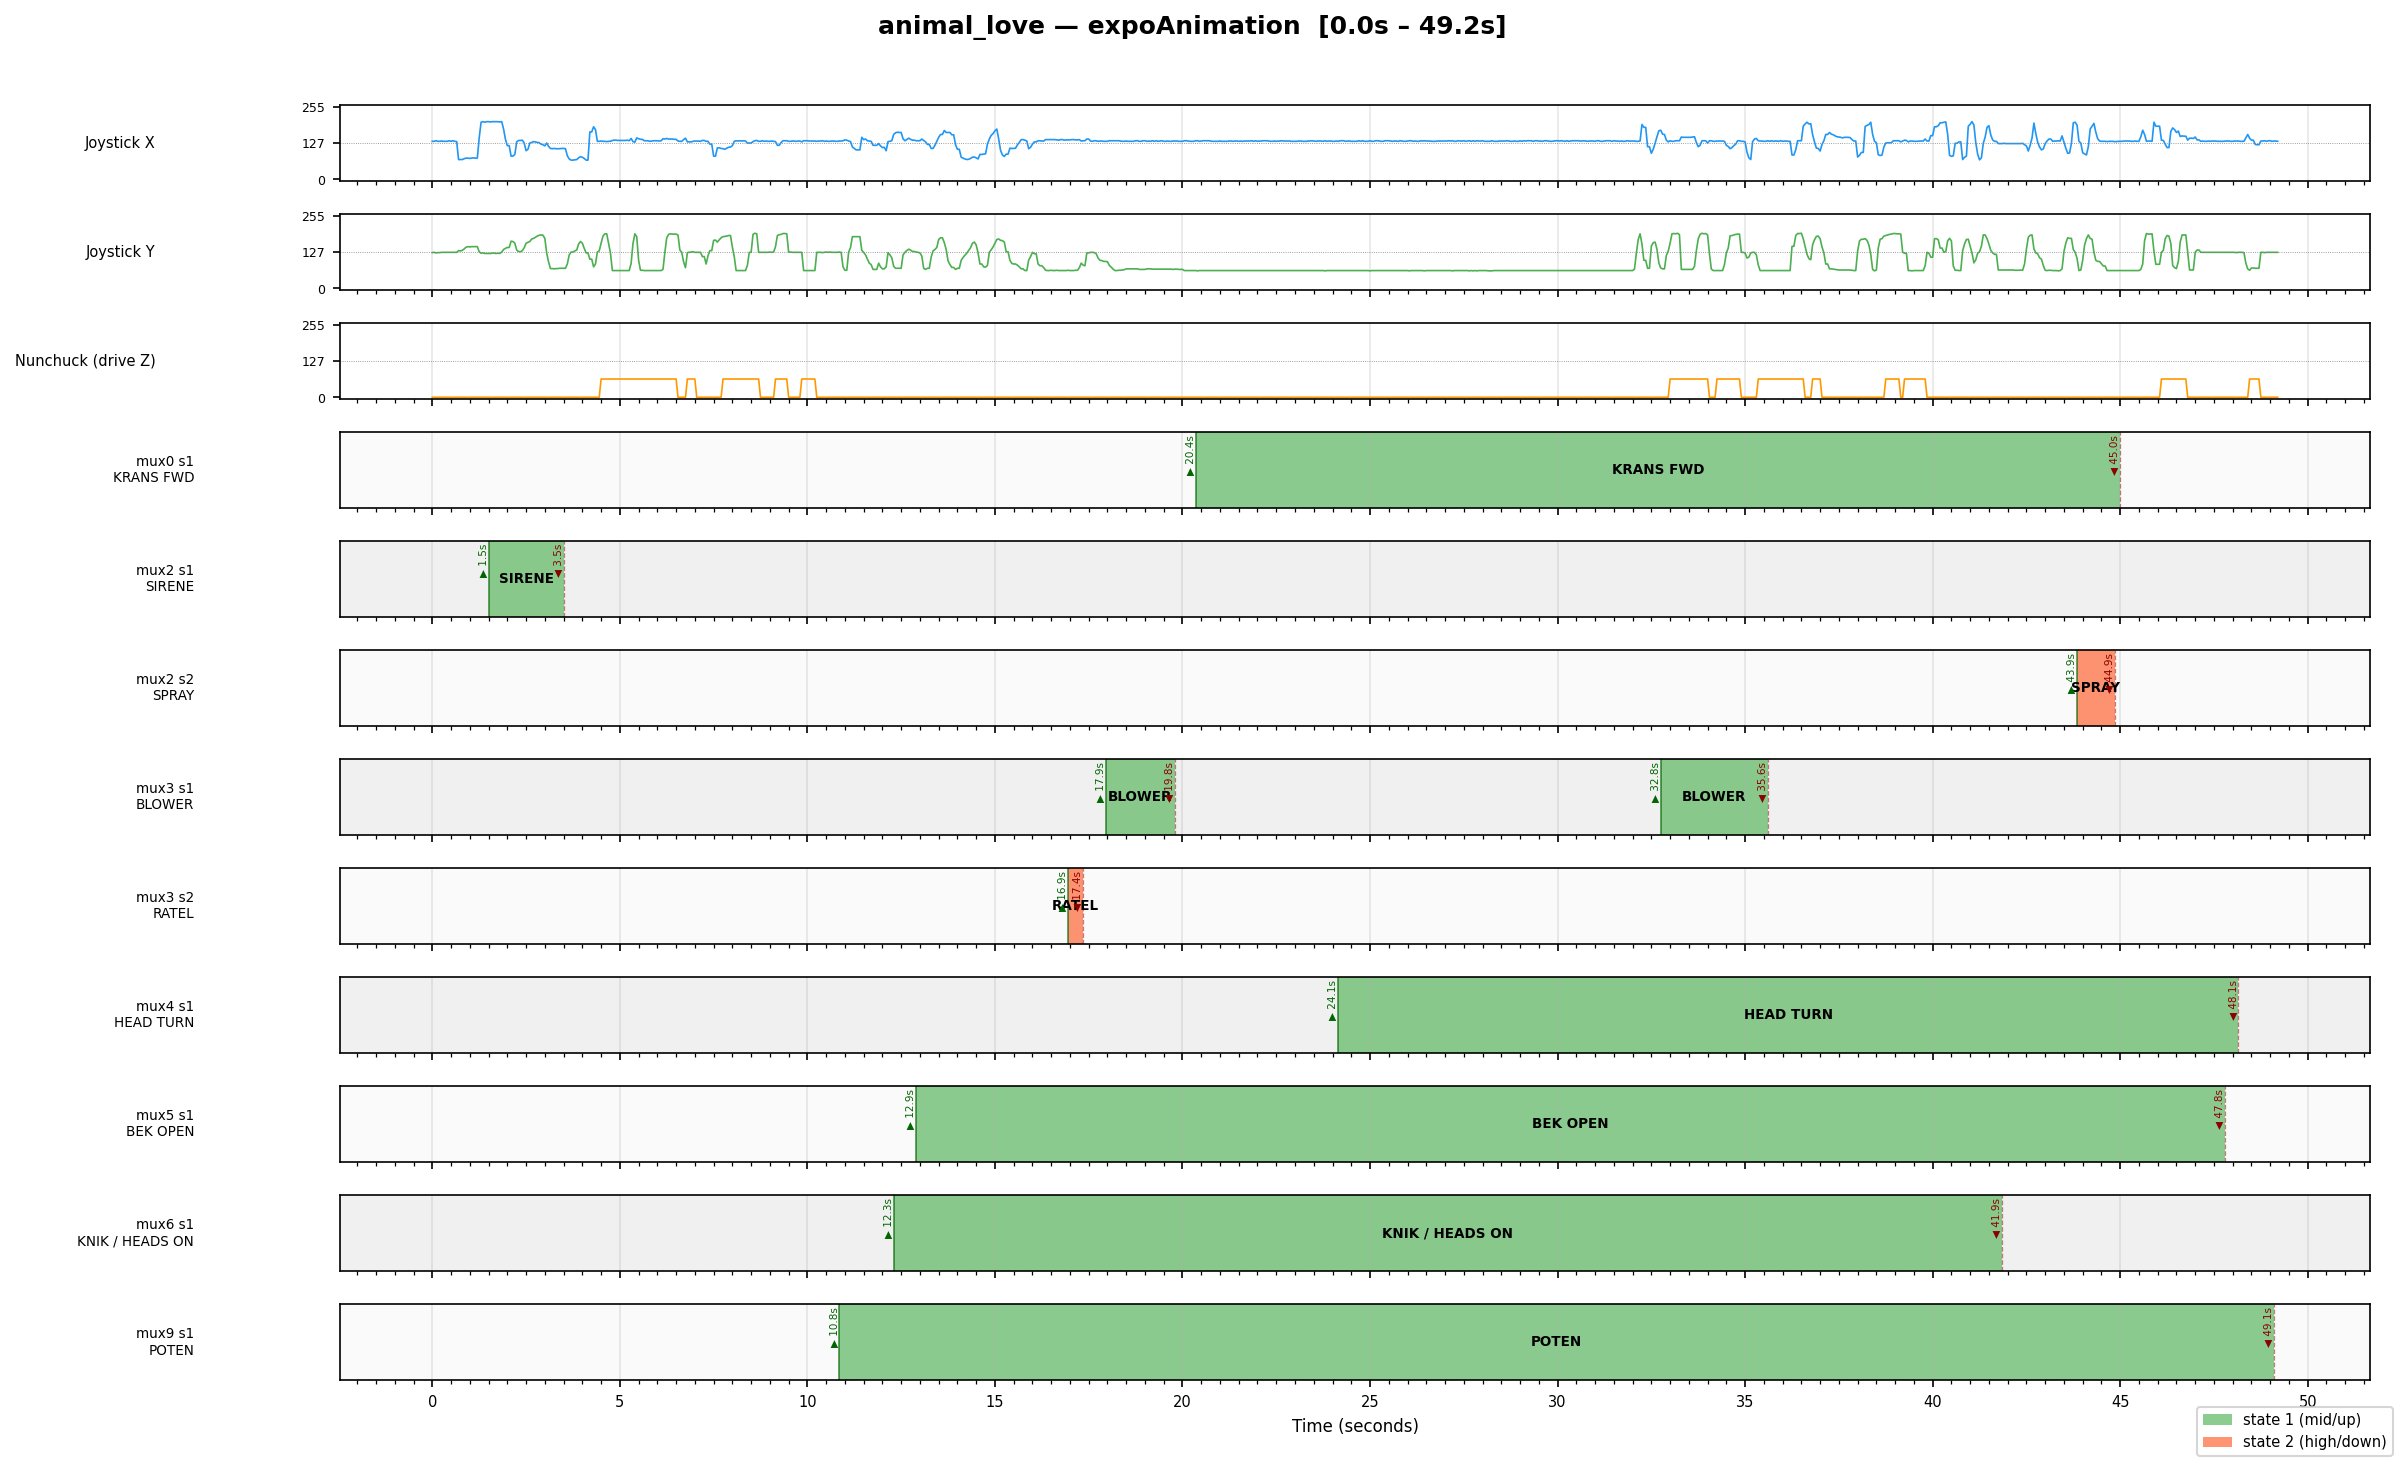2400x1463 pixels.
Task: Click the 5 tick on the time axis
Action: coord(620,1402)
